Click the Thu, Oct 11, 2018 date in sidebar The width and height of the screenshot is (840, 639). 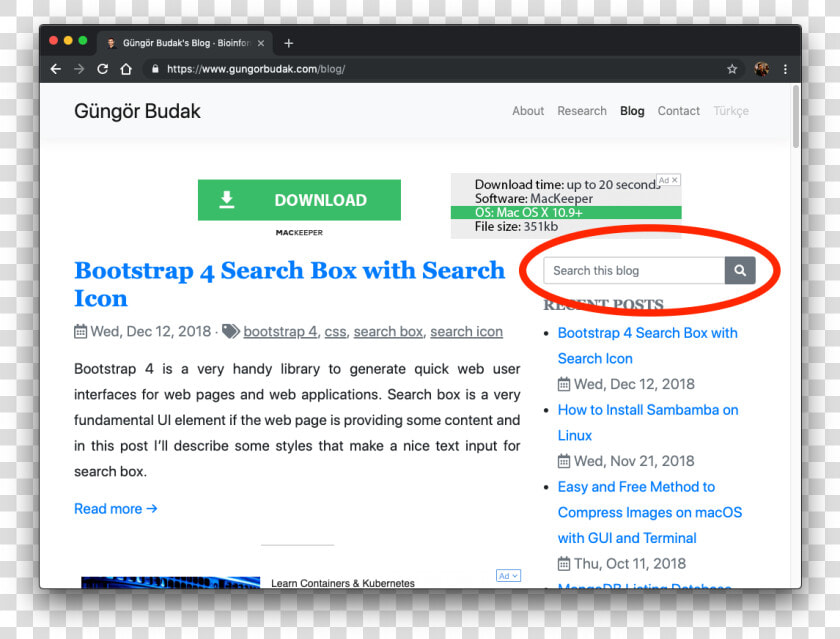pos(630,563)
